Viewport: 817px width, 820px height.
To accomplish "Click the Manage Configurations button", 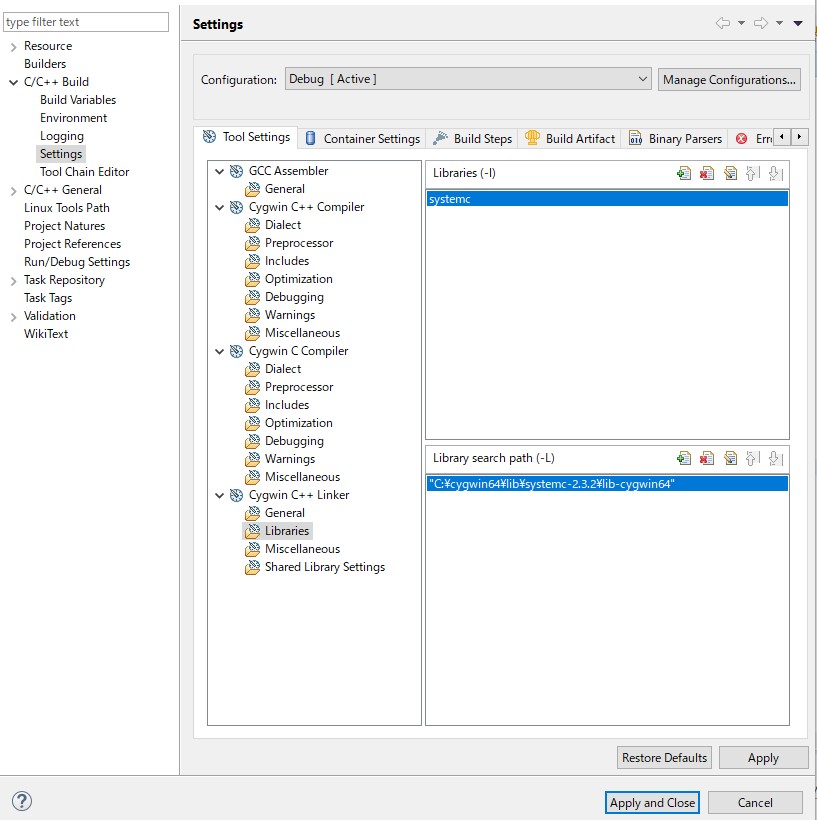I will [731, 79].
